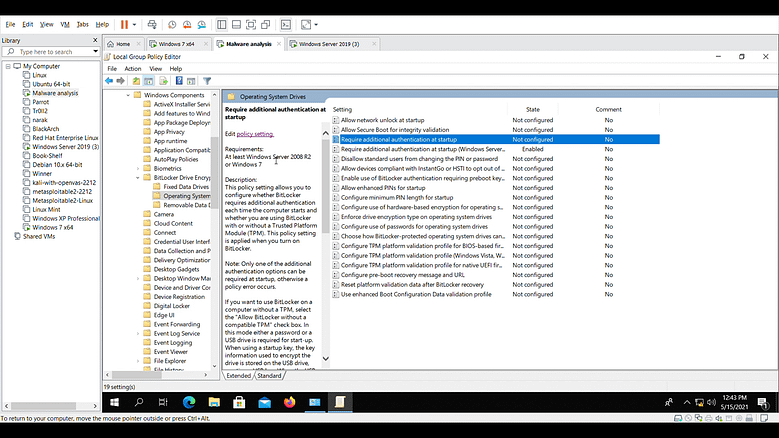The image size is (779, 438).
Task: Open the Policy Editor View menu
Action: coord(156,69)
